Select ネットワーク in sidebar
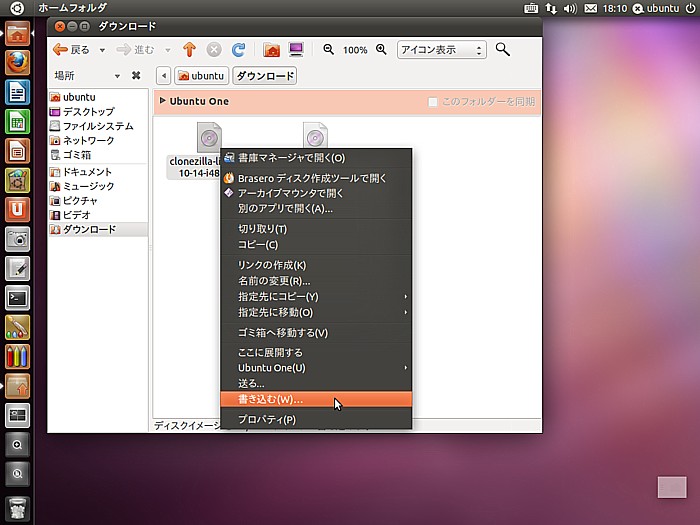The image size is (700, 525). (x=98, y=141)
